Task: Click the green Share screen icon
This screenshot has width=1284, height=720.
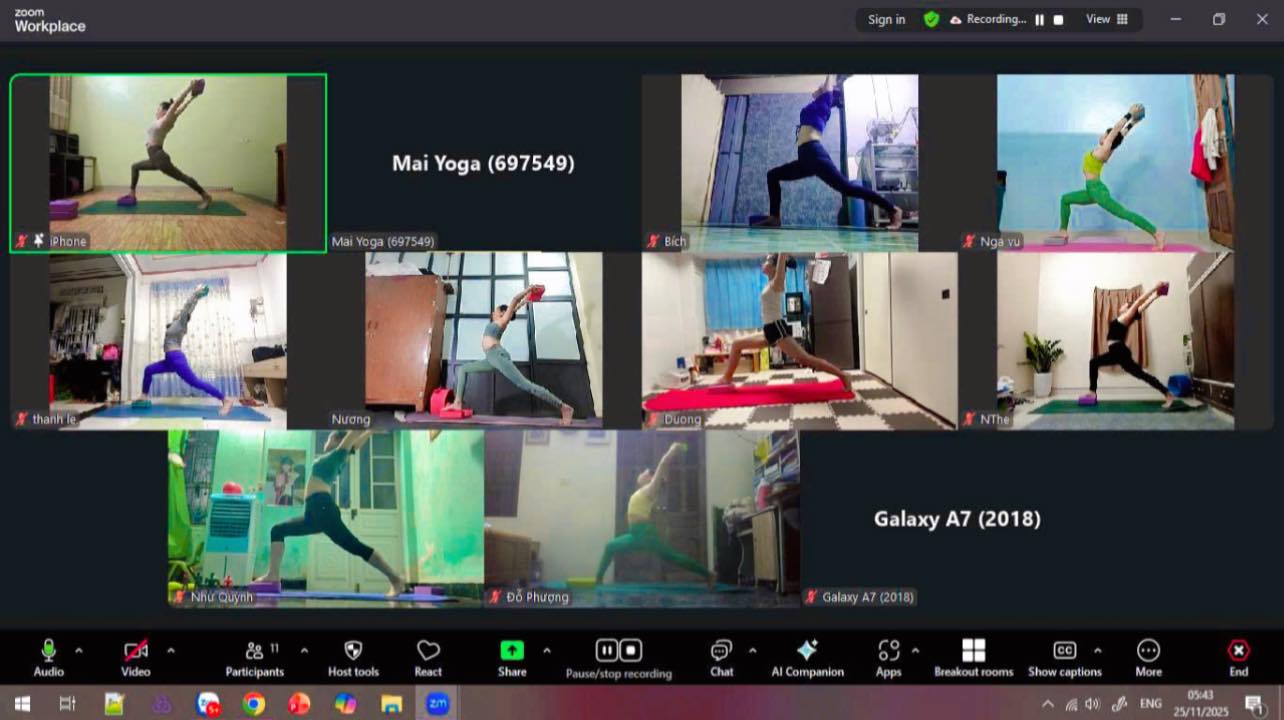Action: pos(512,651)
